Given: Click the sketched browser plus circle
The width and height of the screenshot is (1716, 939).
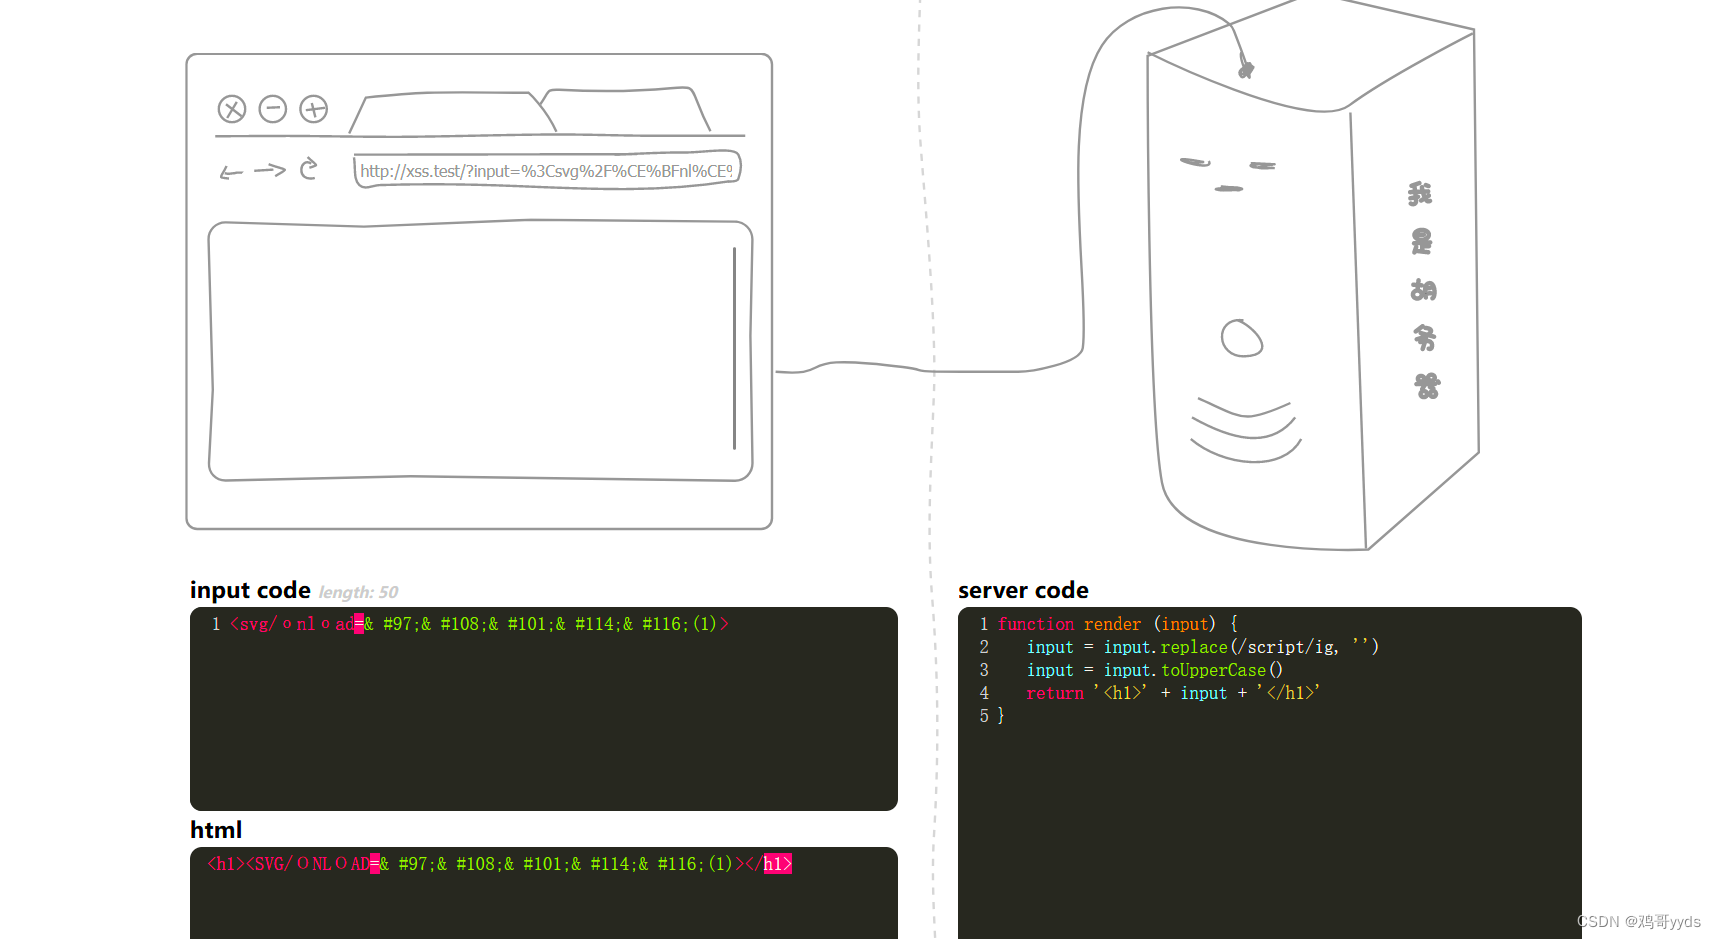Looking at the screenshot, I should (314, 109).
